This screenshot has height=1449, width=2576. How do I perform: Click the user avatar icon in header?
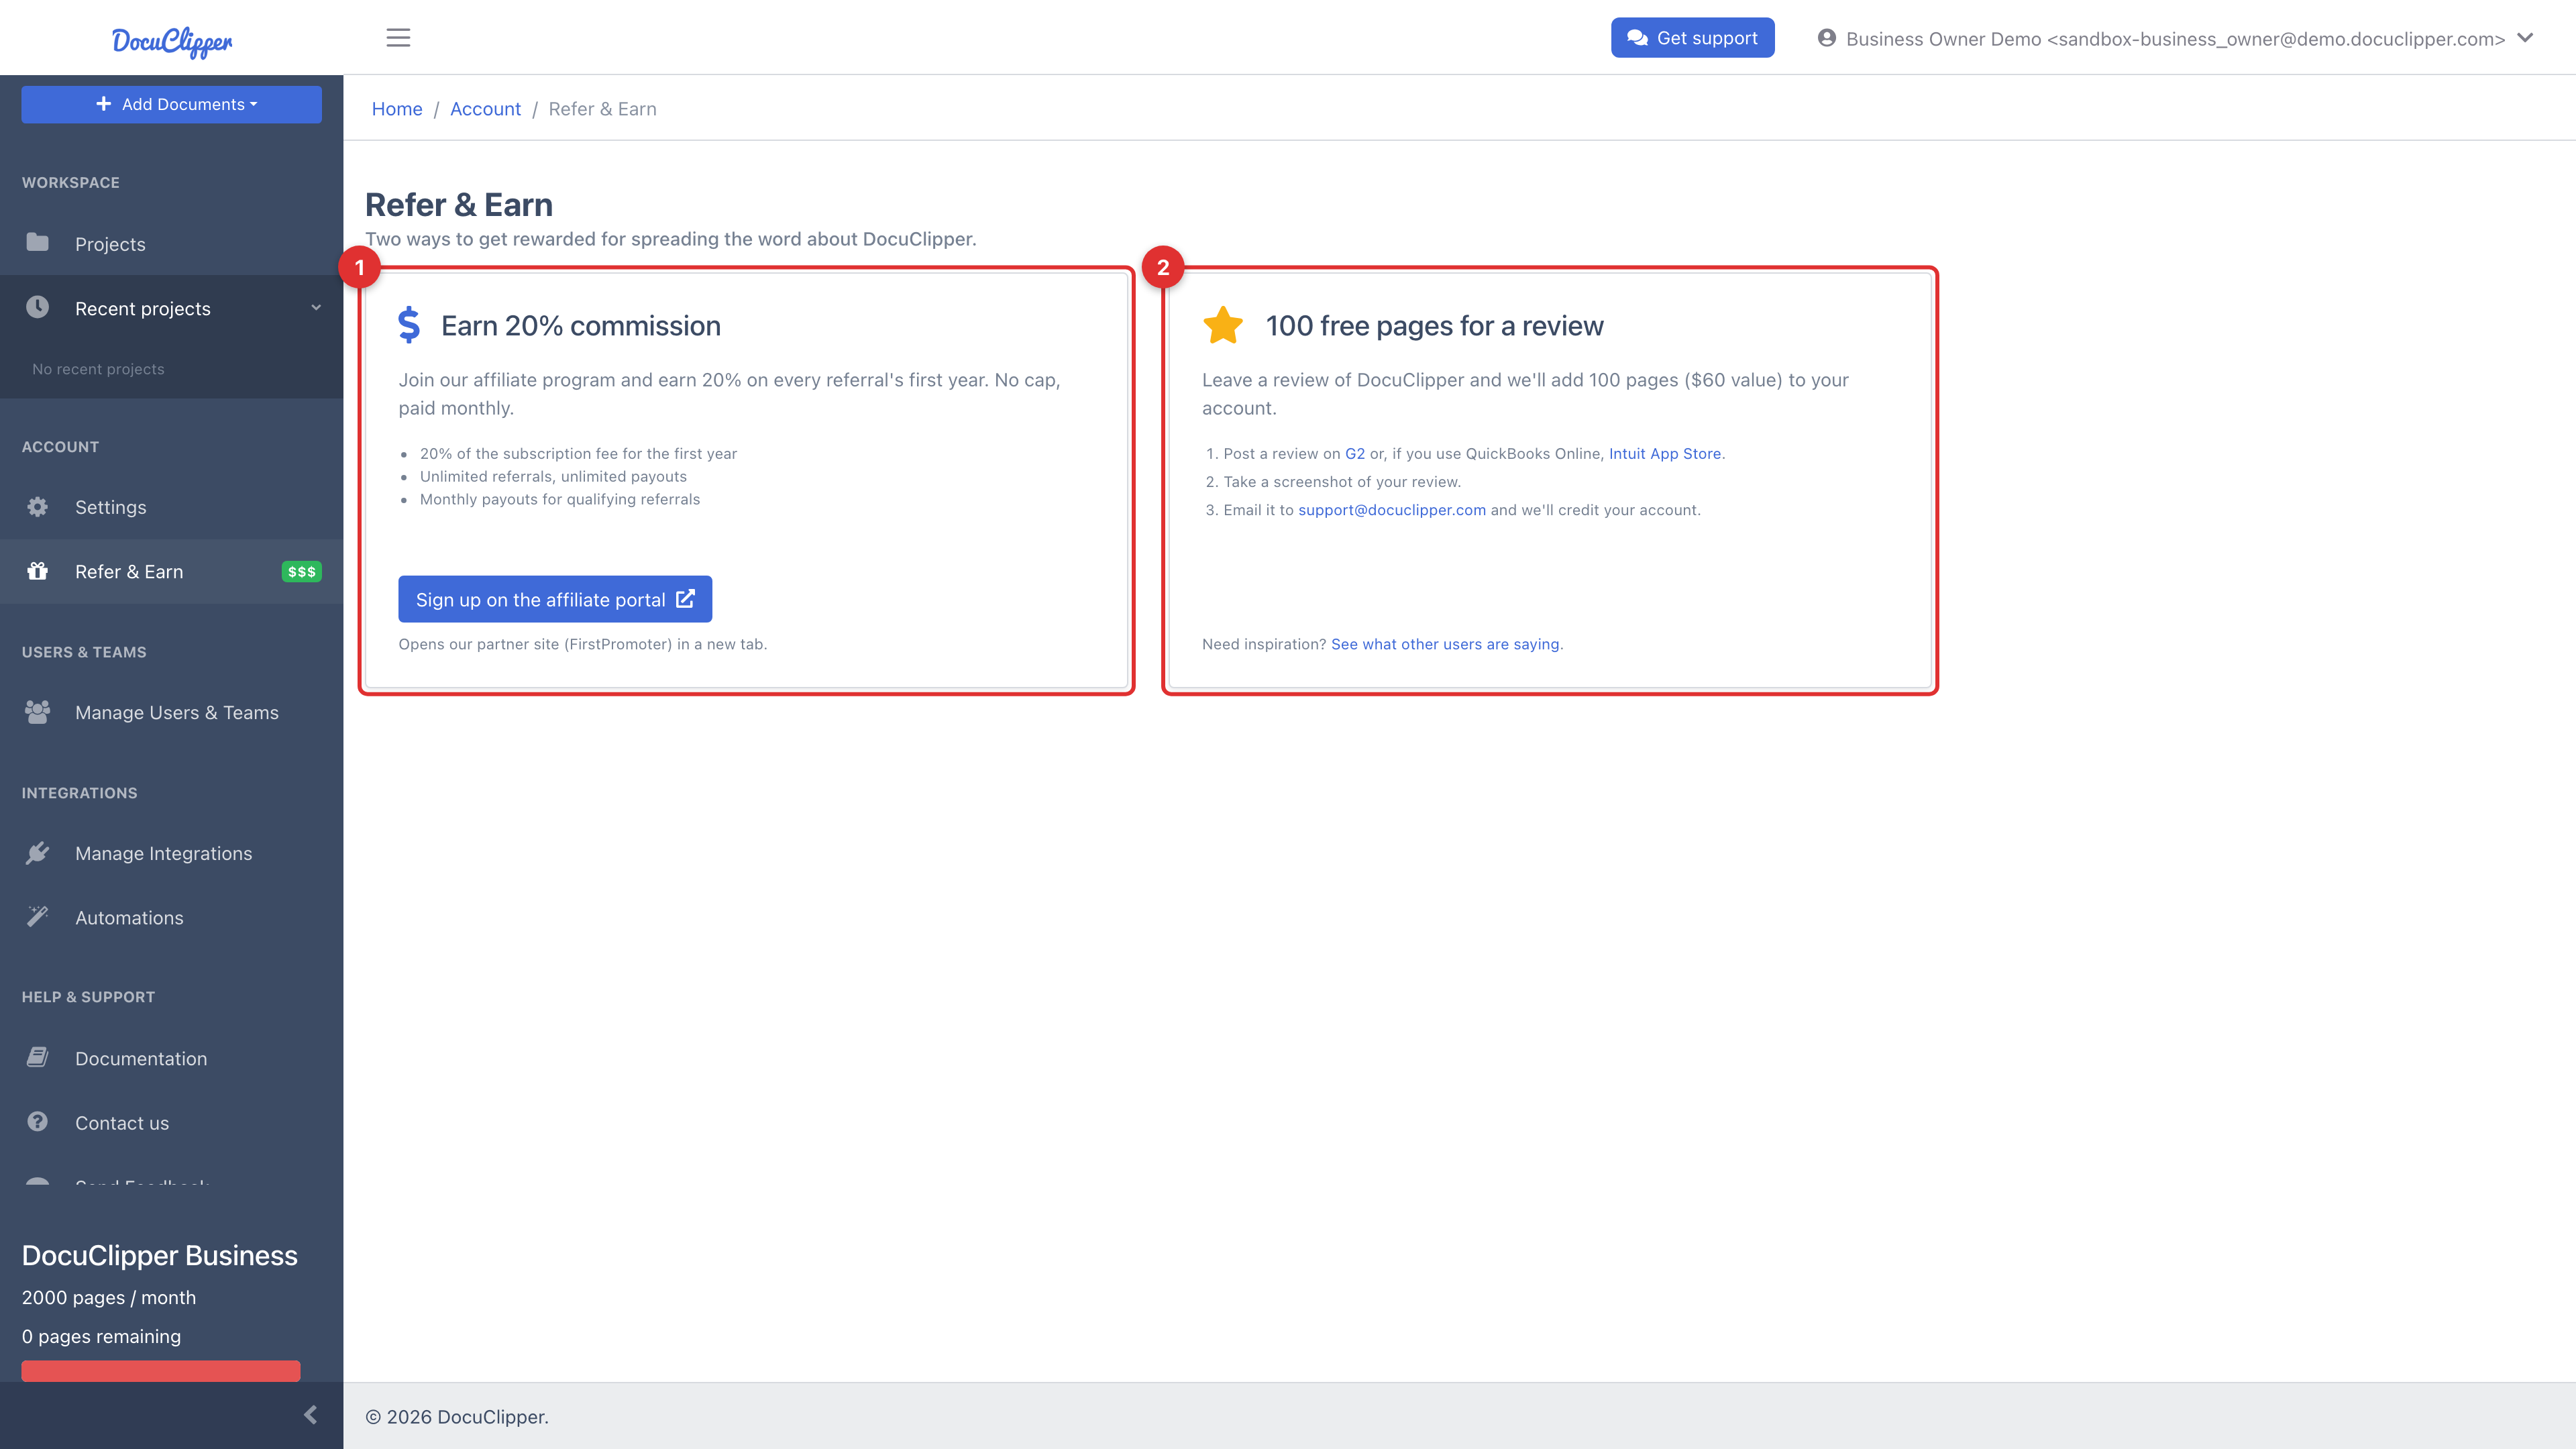1827,38
